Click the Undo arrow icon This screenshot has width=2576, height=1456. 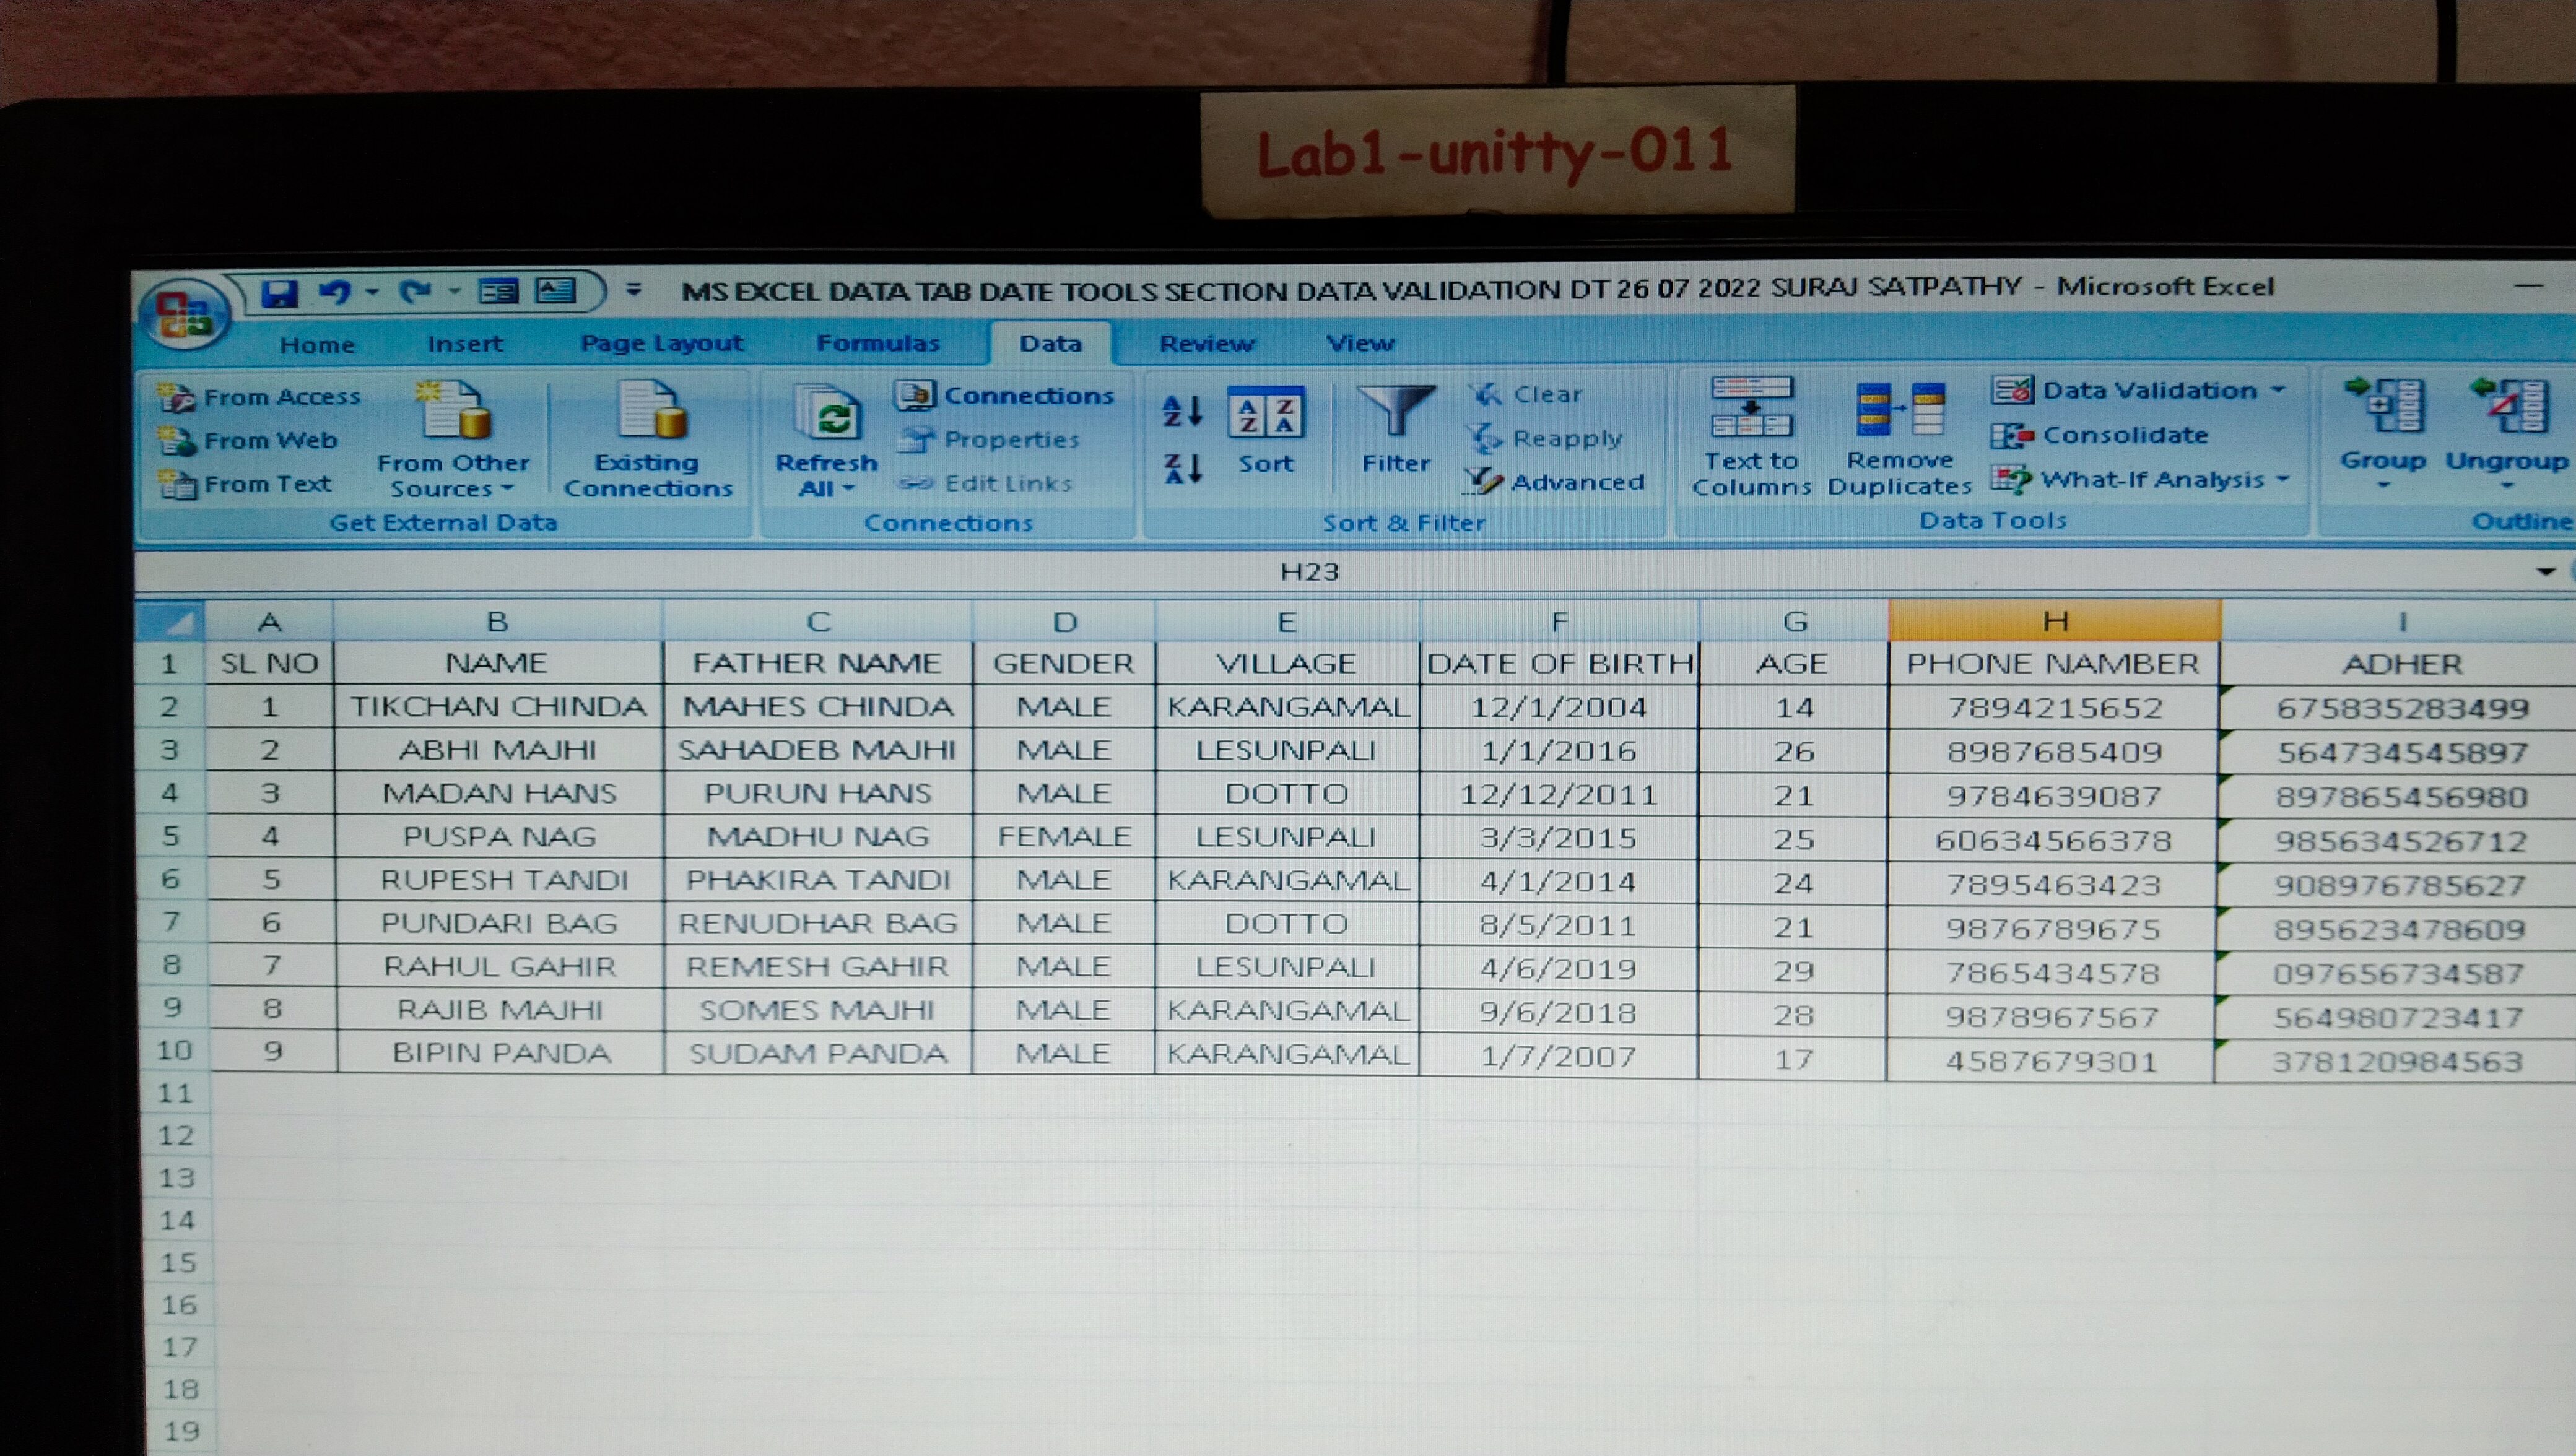(335, 292)
